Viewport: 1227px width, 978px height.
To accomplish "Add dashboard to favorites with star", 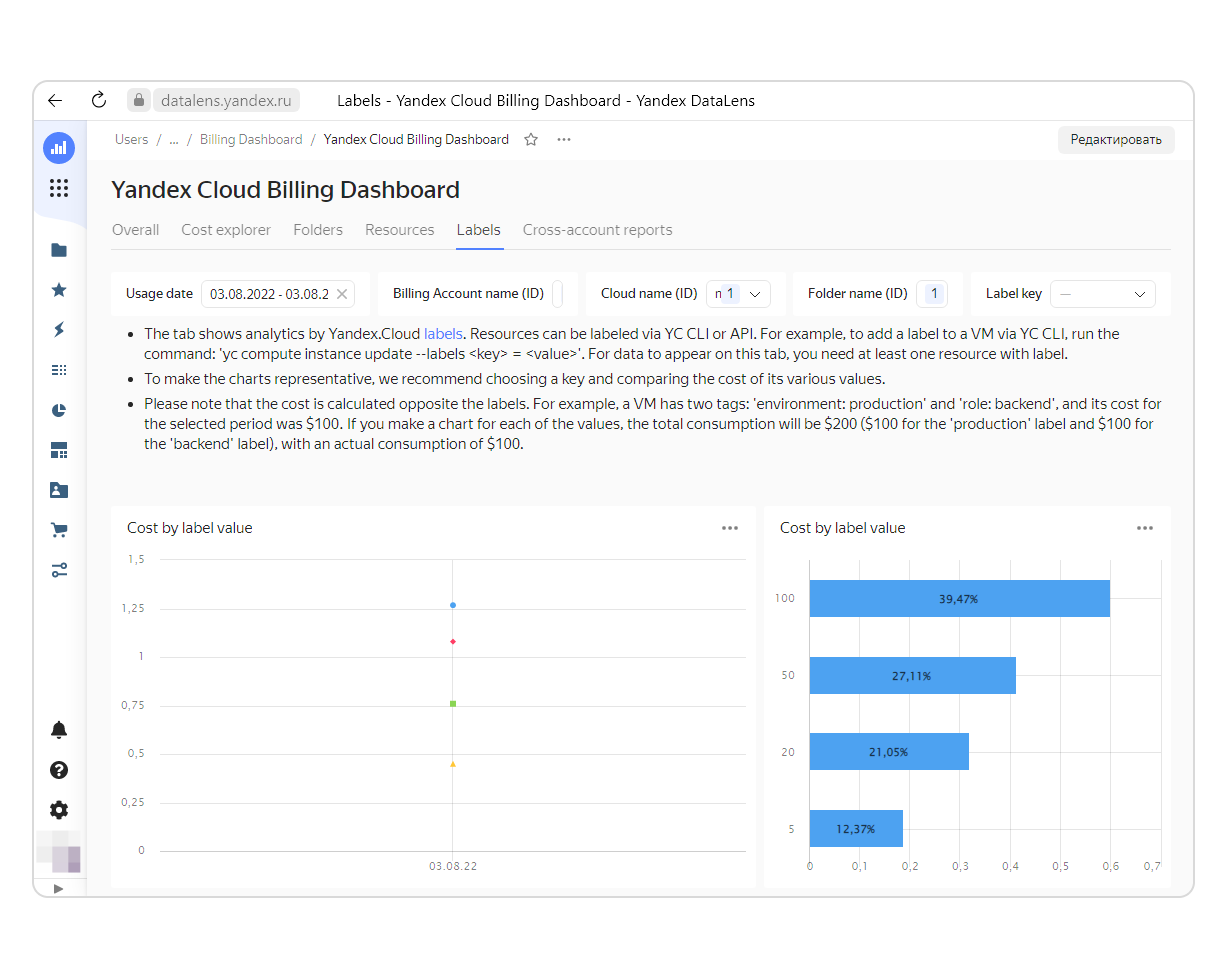I will coord(531,140).
